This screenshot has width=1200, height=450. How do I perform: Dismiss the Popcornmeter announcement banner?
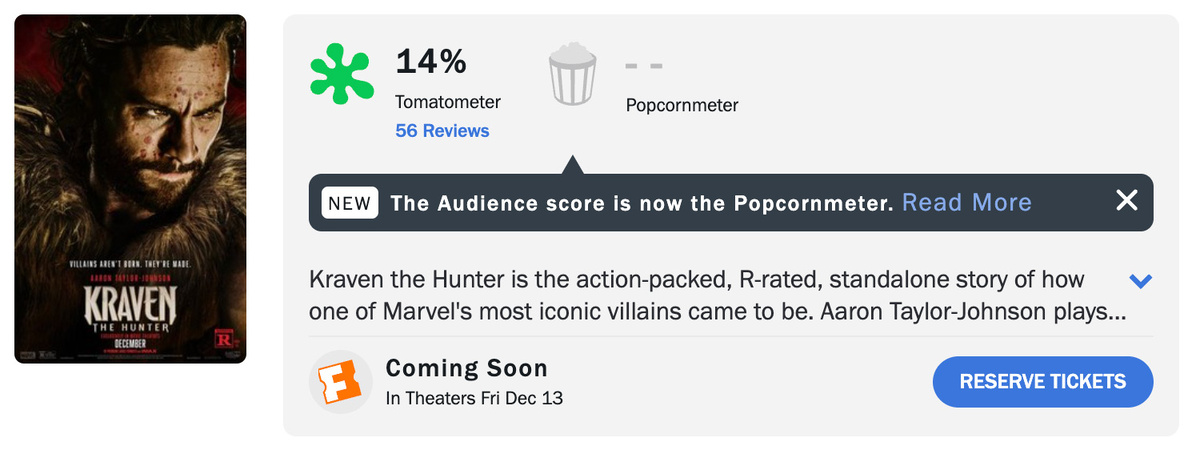point(1127,201)
